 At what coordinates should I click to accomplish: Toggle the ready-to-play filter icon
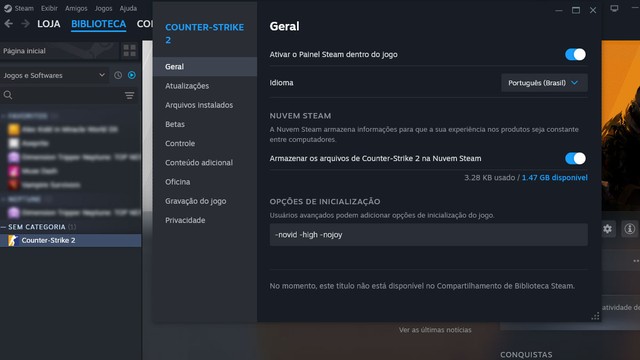131,75
